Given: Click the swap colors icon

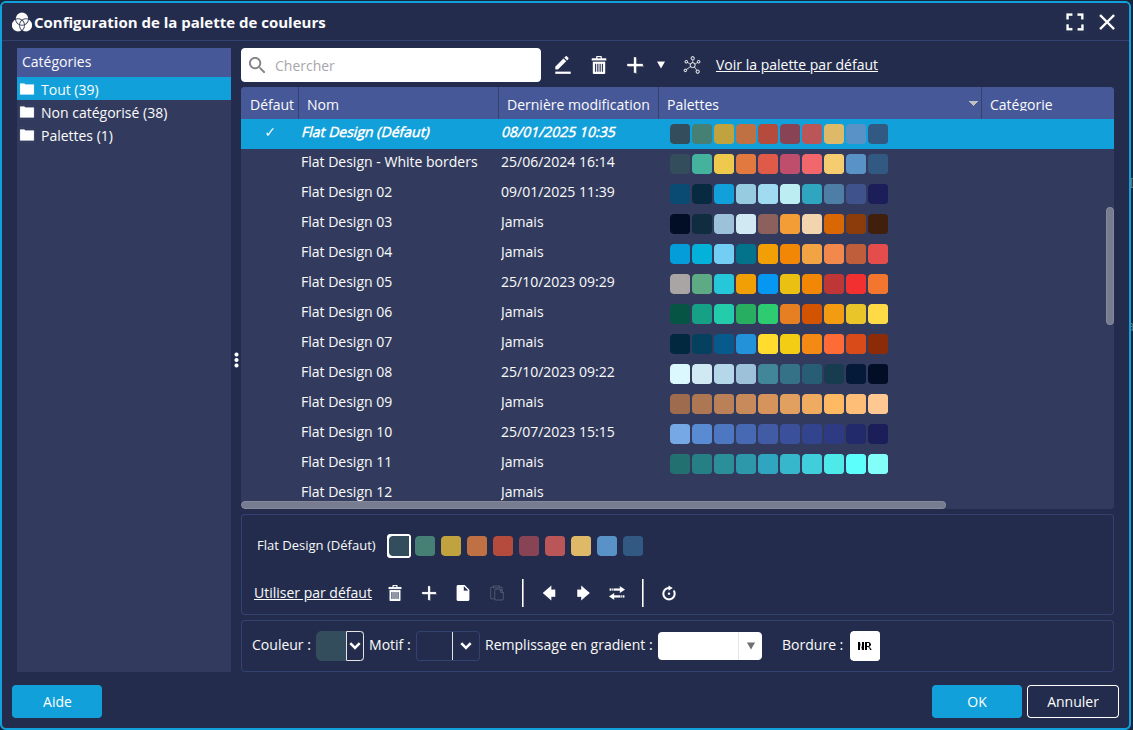Looking at the screenshot, I should 617,593.
